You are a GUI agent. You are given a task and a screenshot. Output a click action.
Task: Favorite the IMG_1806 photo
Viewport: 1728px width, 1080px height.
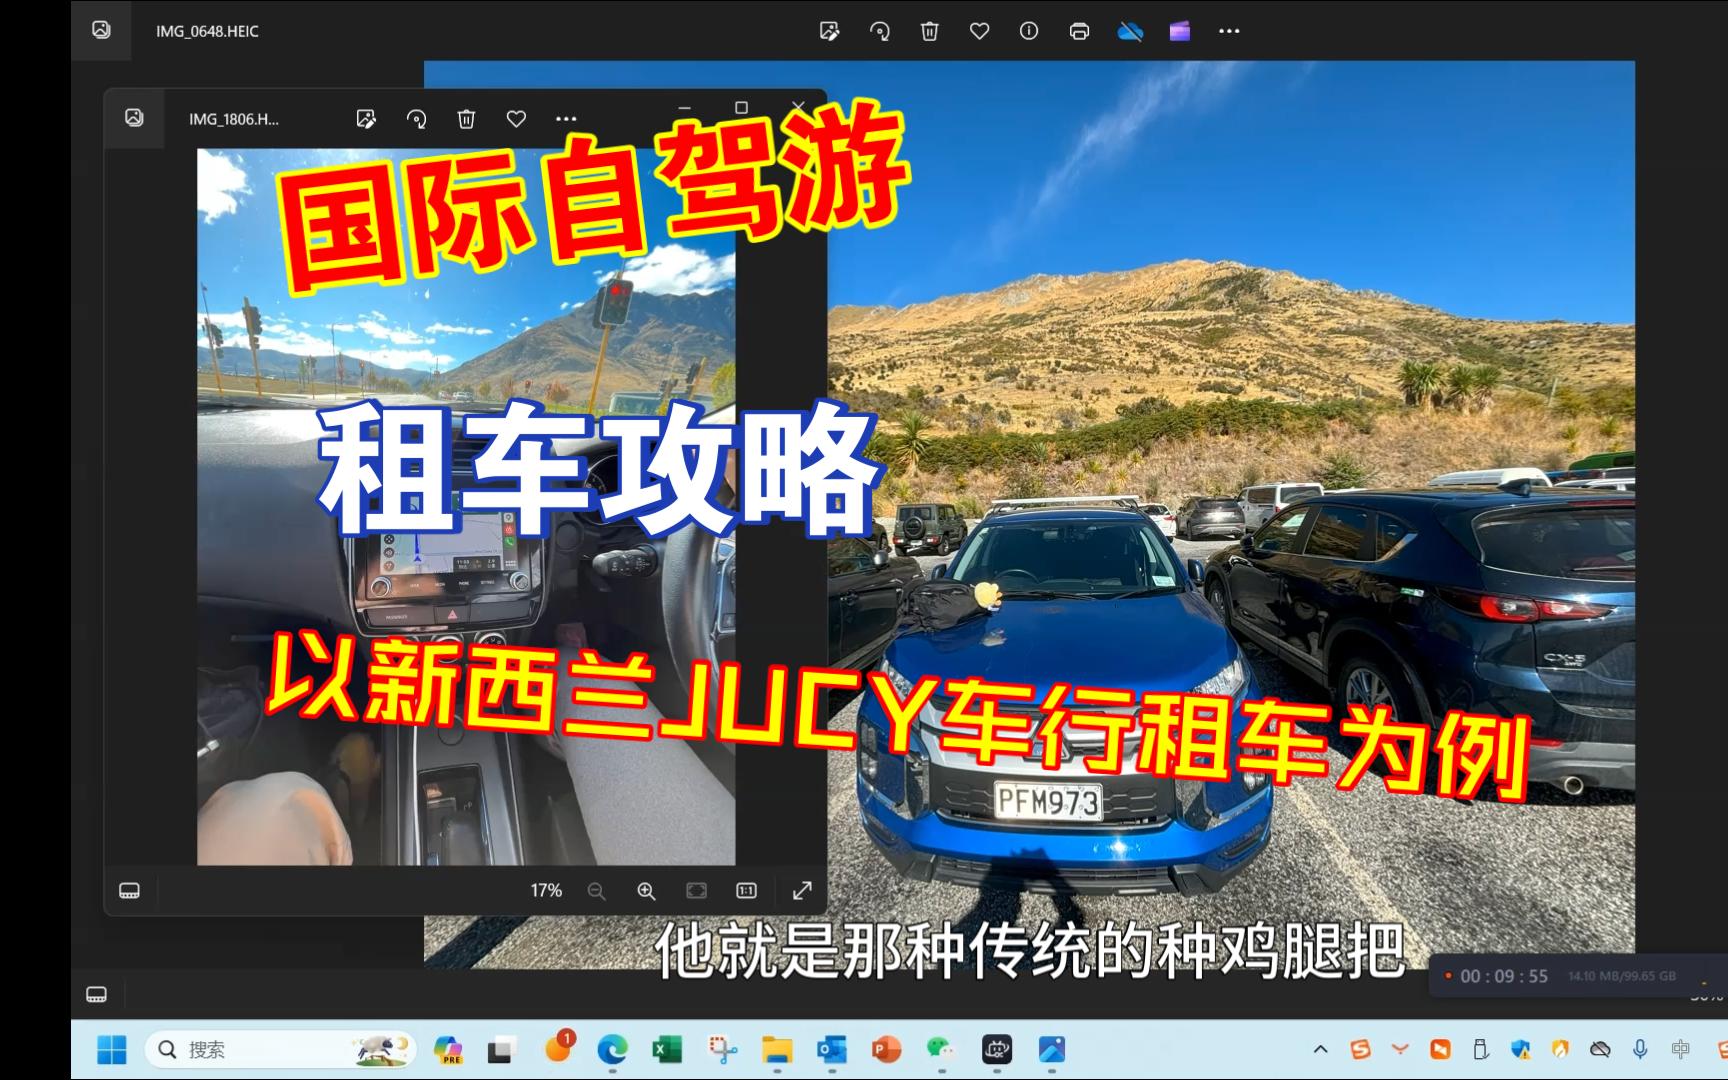click(516, 119)
